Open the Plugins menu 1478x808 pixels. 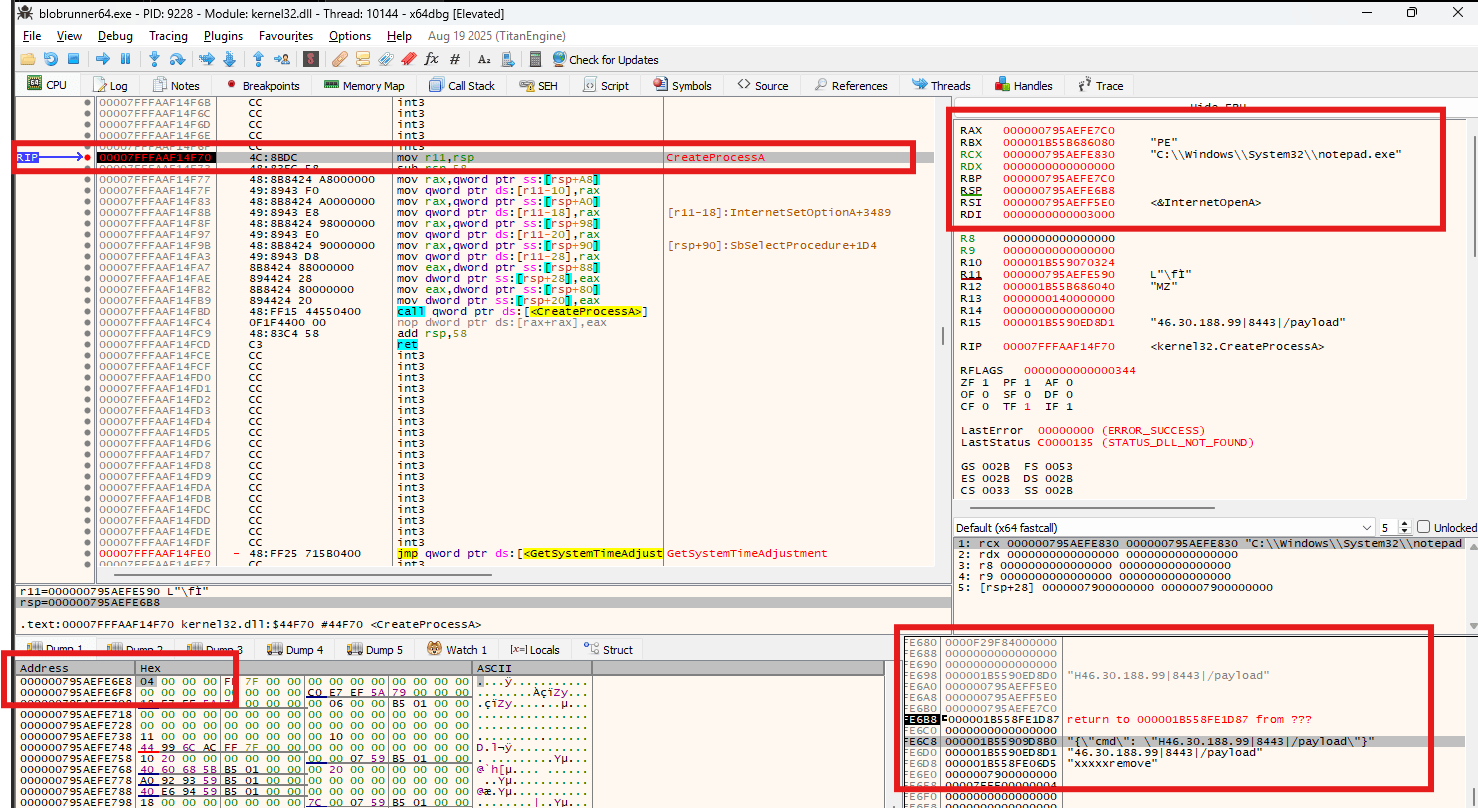coord(223,35)
